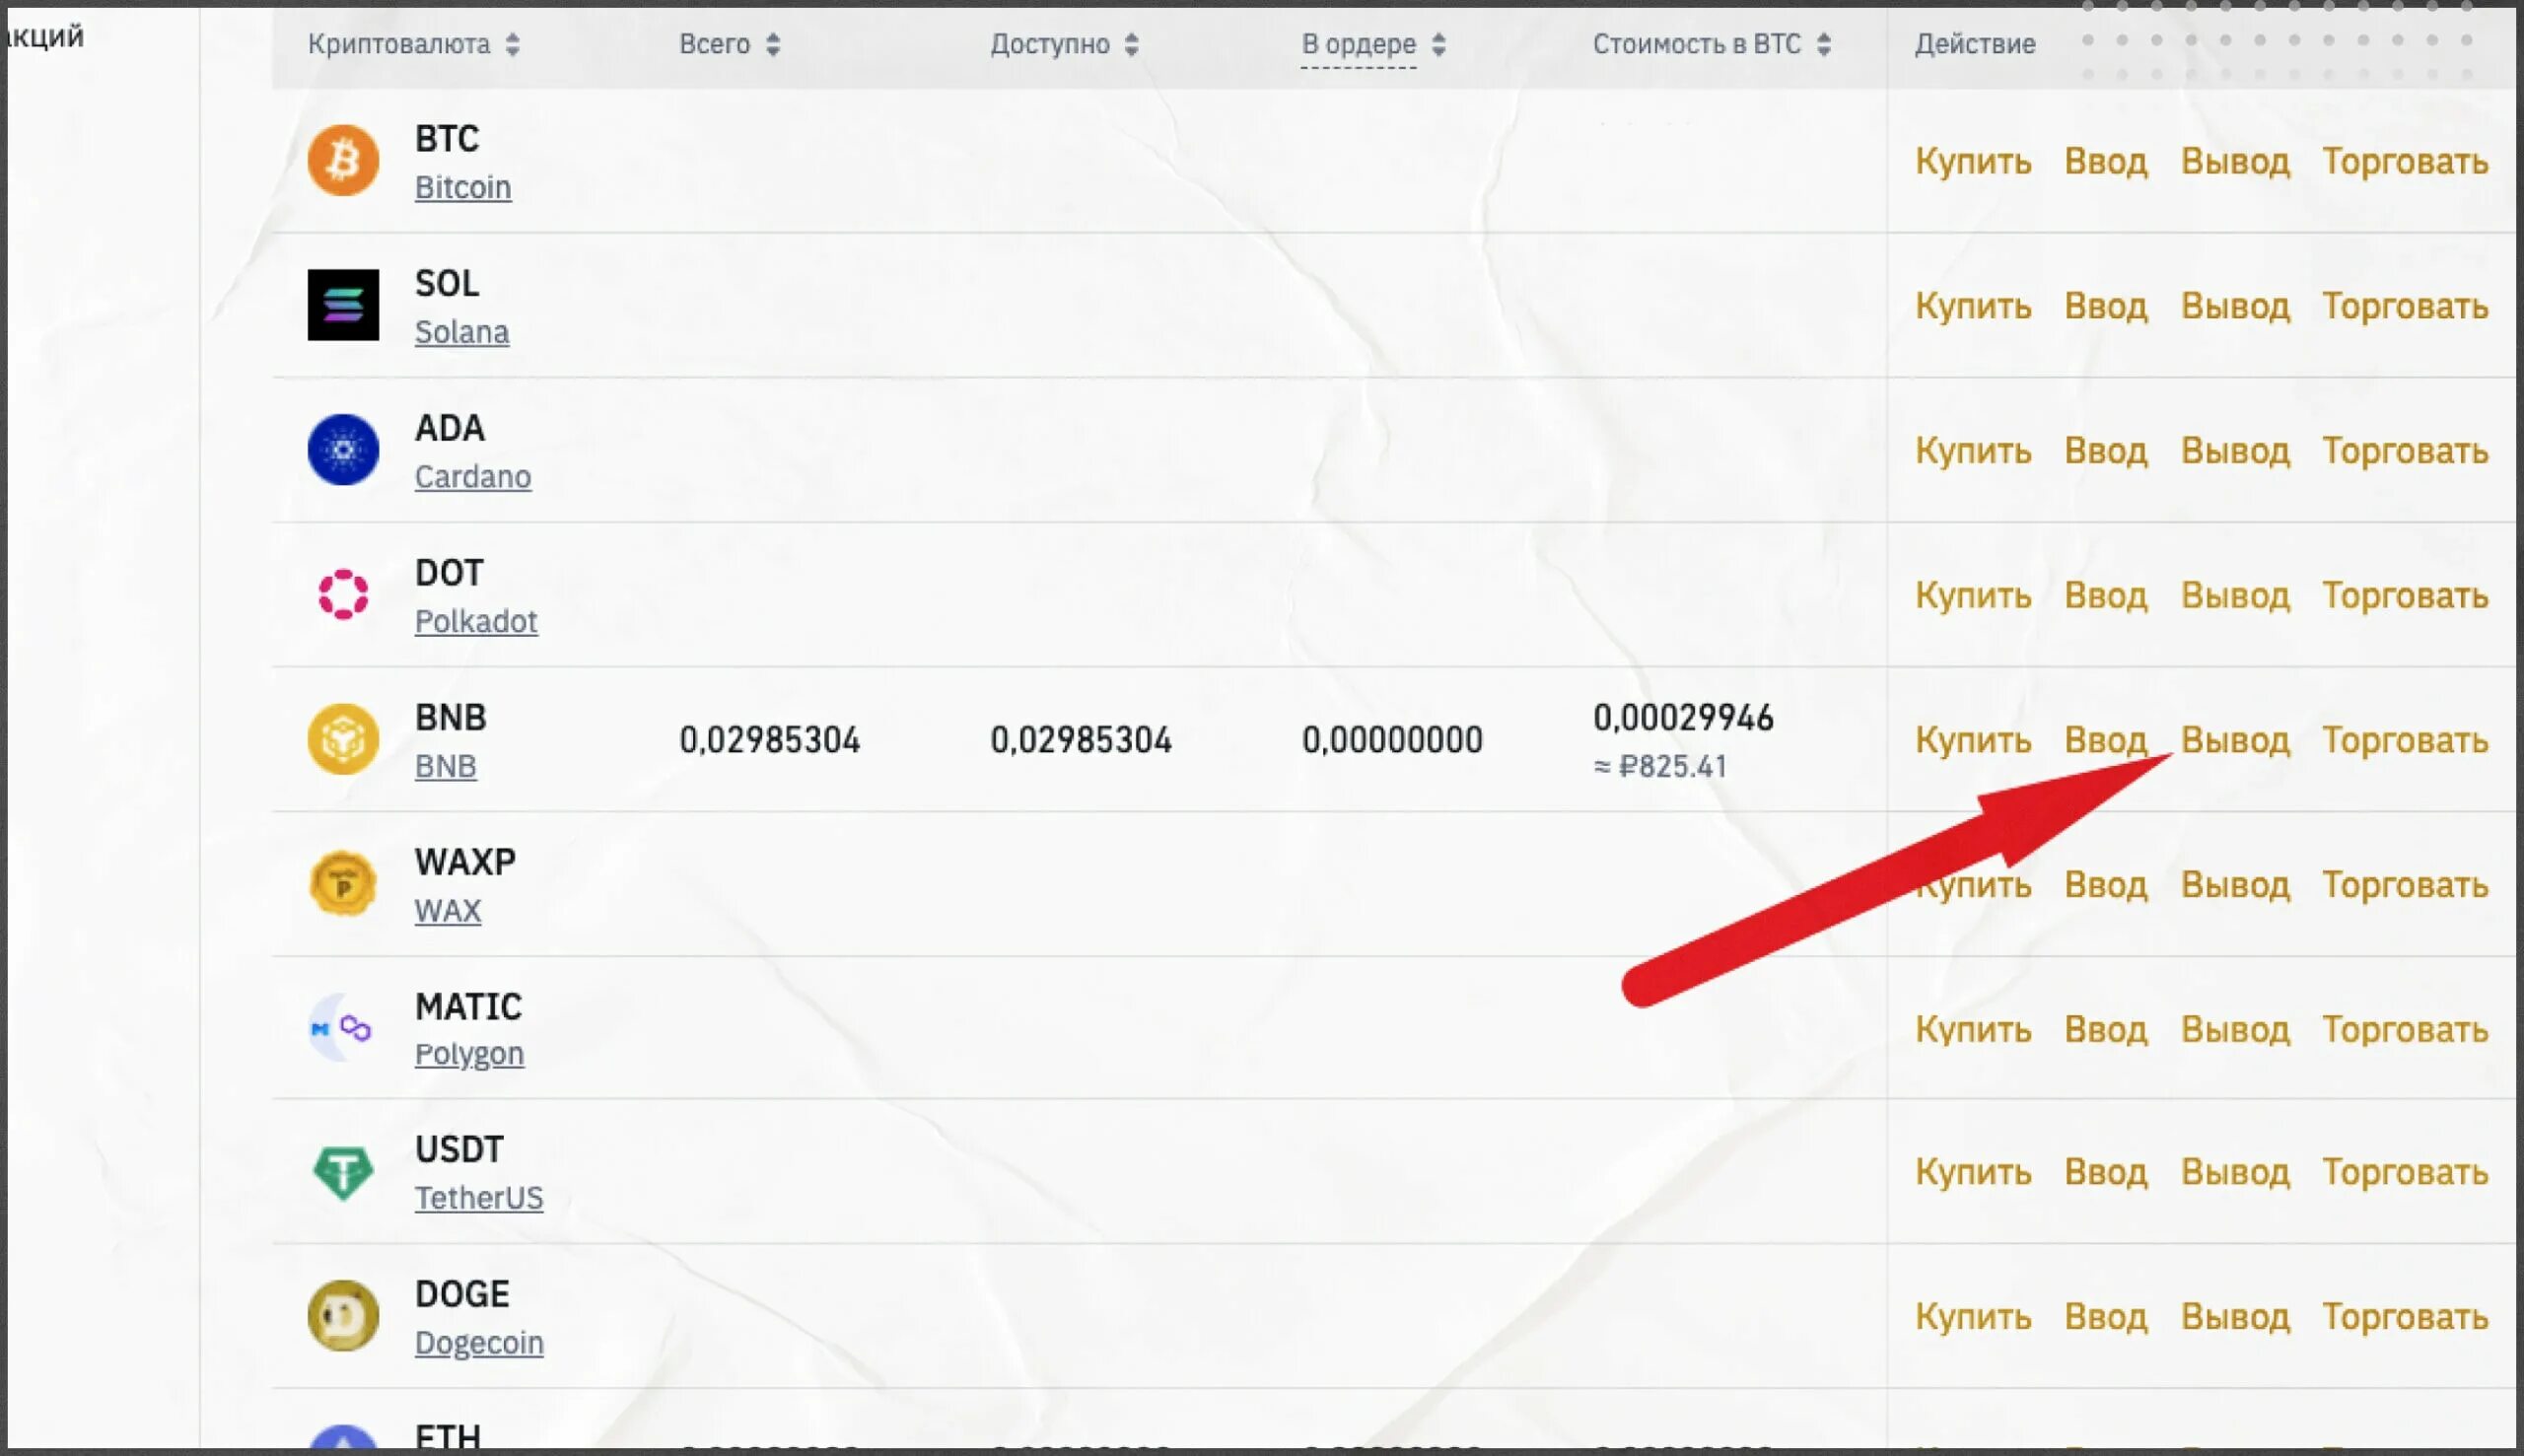Click the Solana logo icon
The width and height of the screenshot is (2524, 1456).
pyautogui.click(x=343, y=305)
